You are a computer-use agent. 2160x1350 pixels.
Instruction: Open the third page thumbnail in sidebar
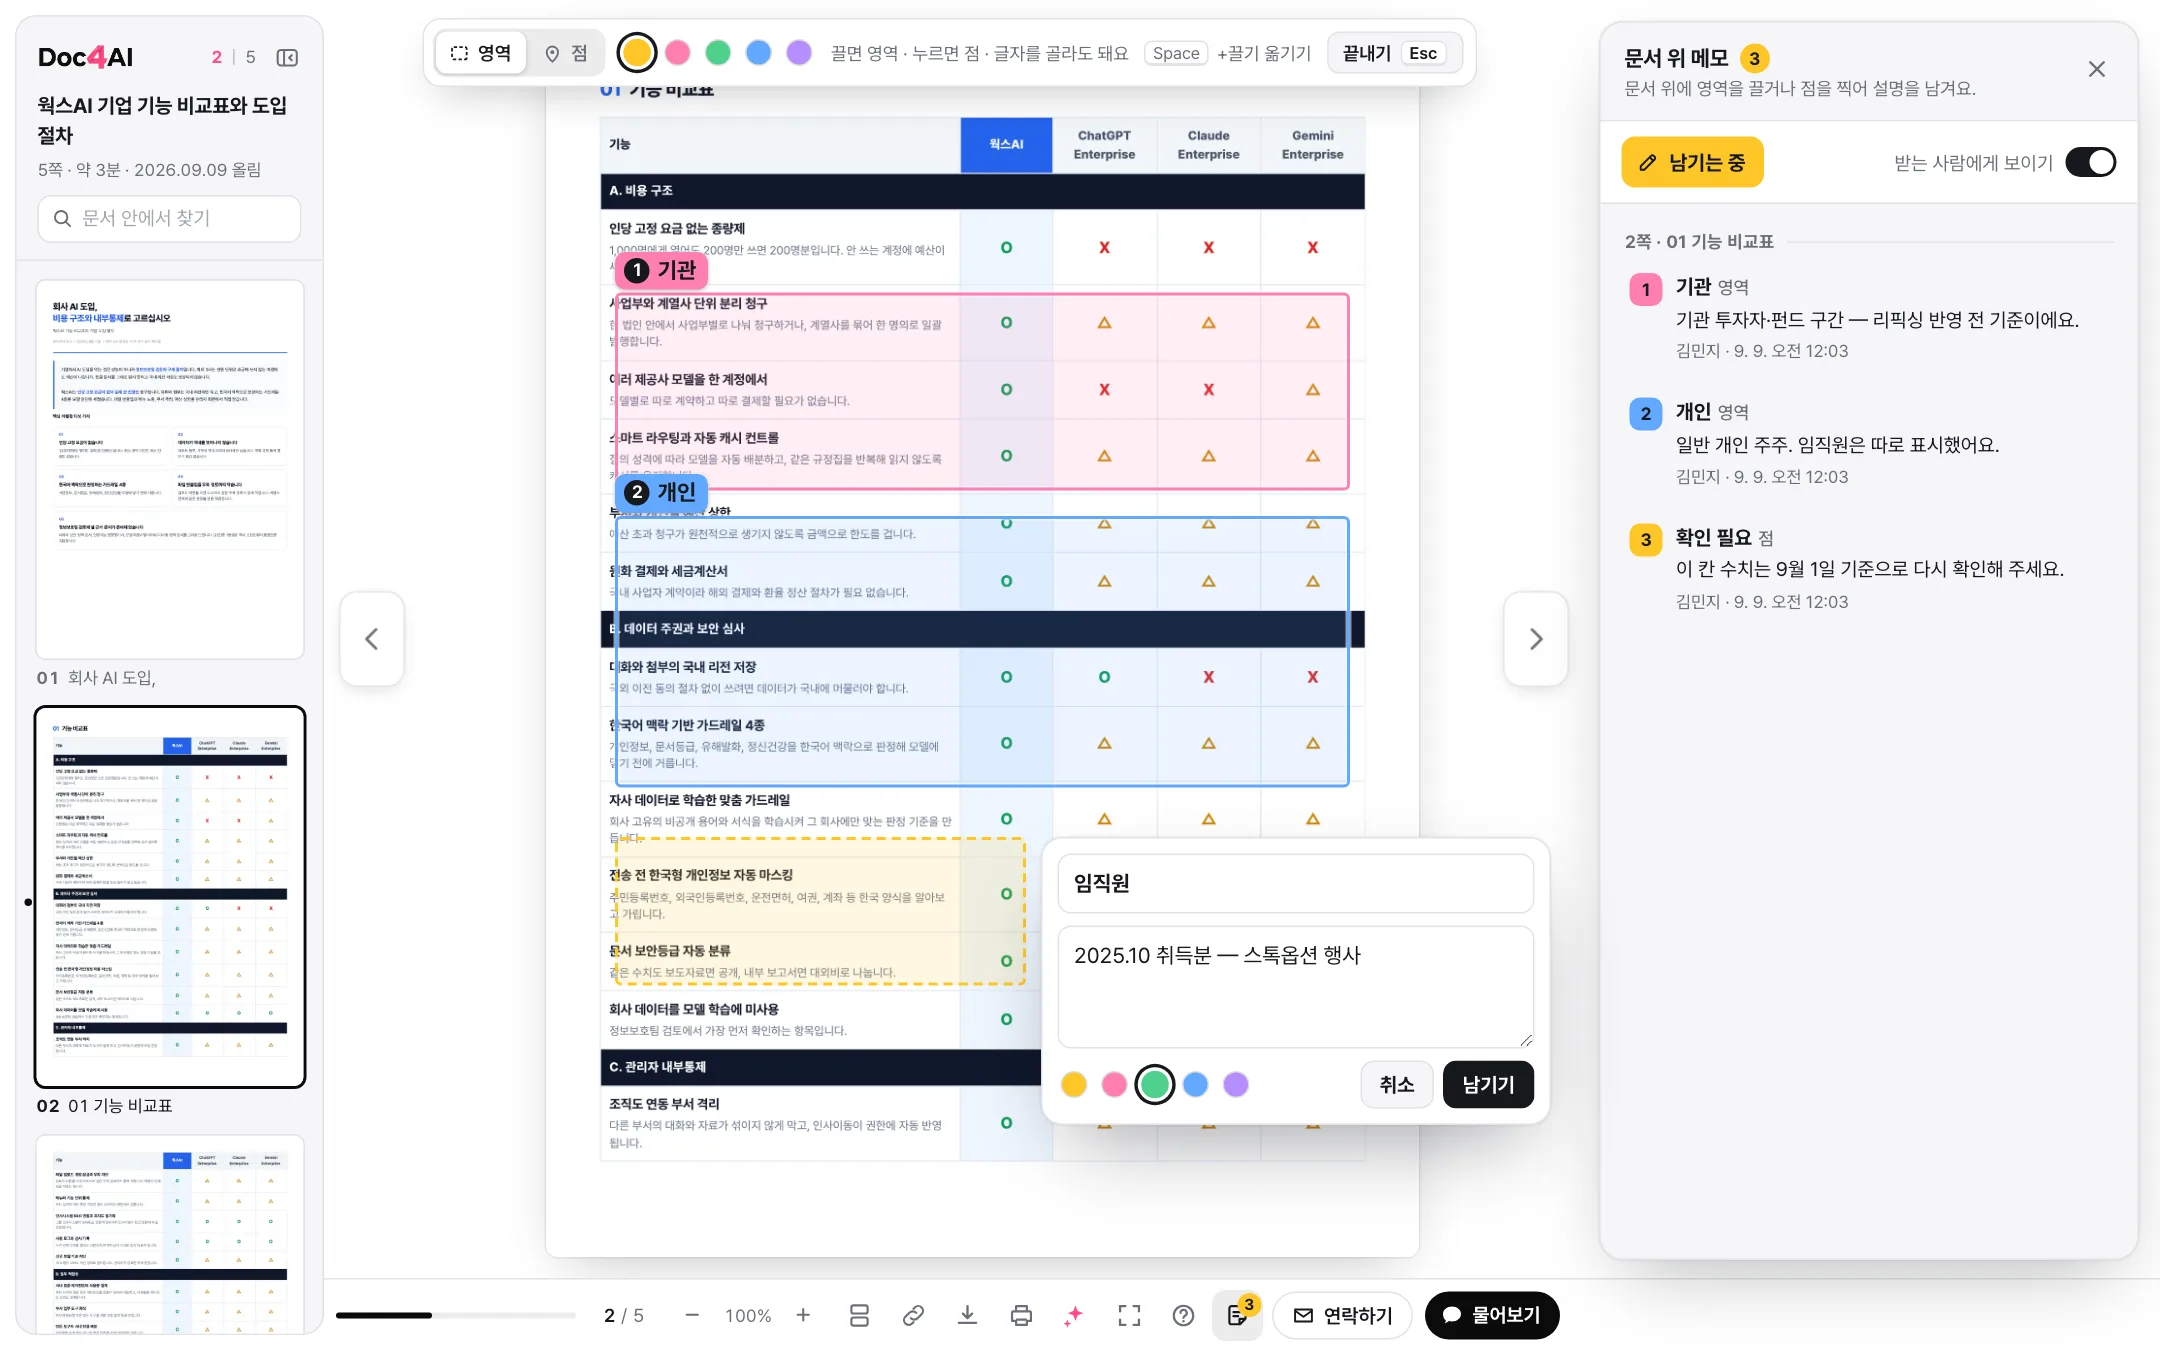coord(170,1235)
